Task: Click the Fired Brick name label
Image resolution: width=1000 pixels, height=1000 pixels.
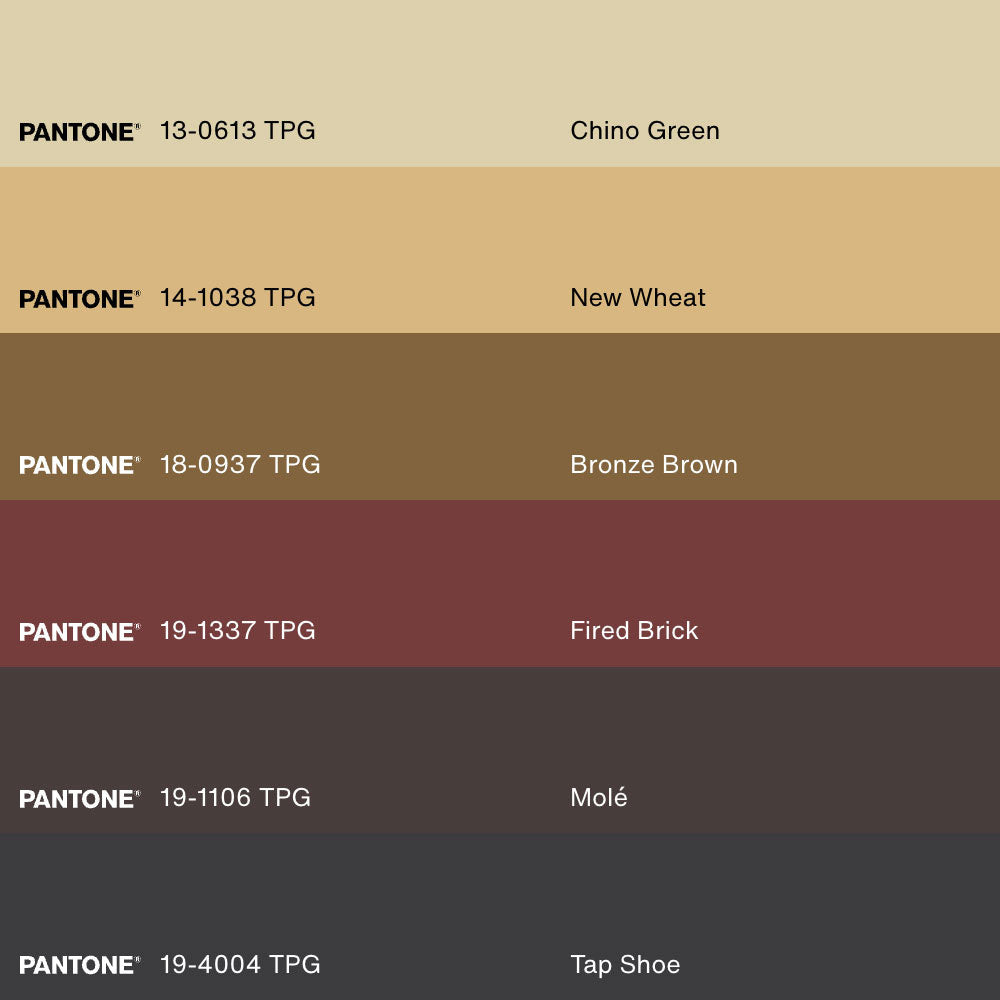Action: click(634, 630)
